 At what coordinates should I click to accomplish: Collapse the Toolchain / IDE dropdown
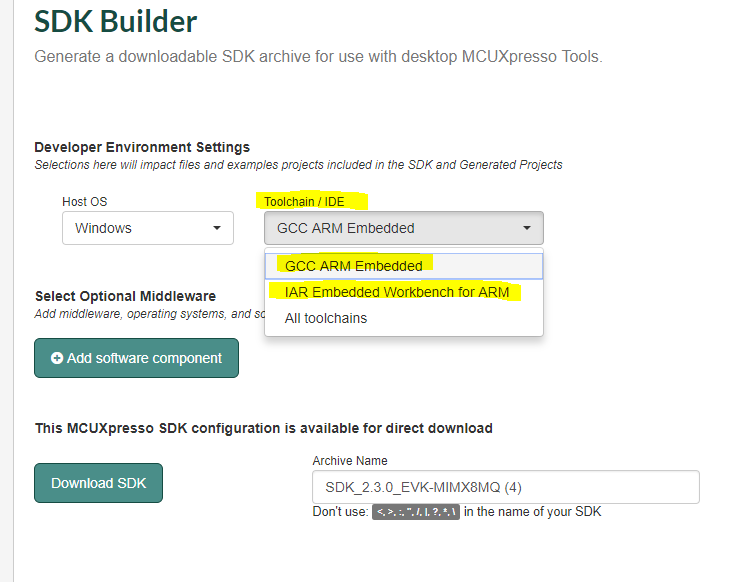404,228
